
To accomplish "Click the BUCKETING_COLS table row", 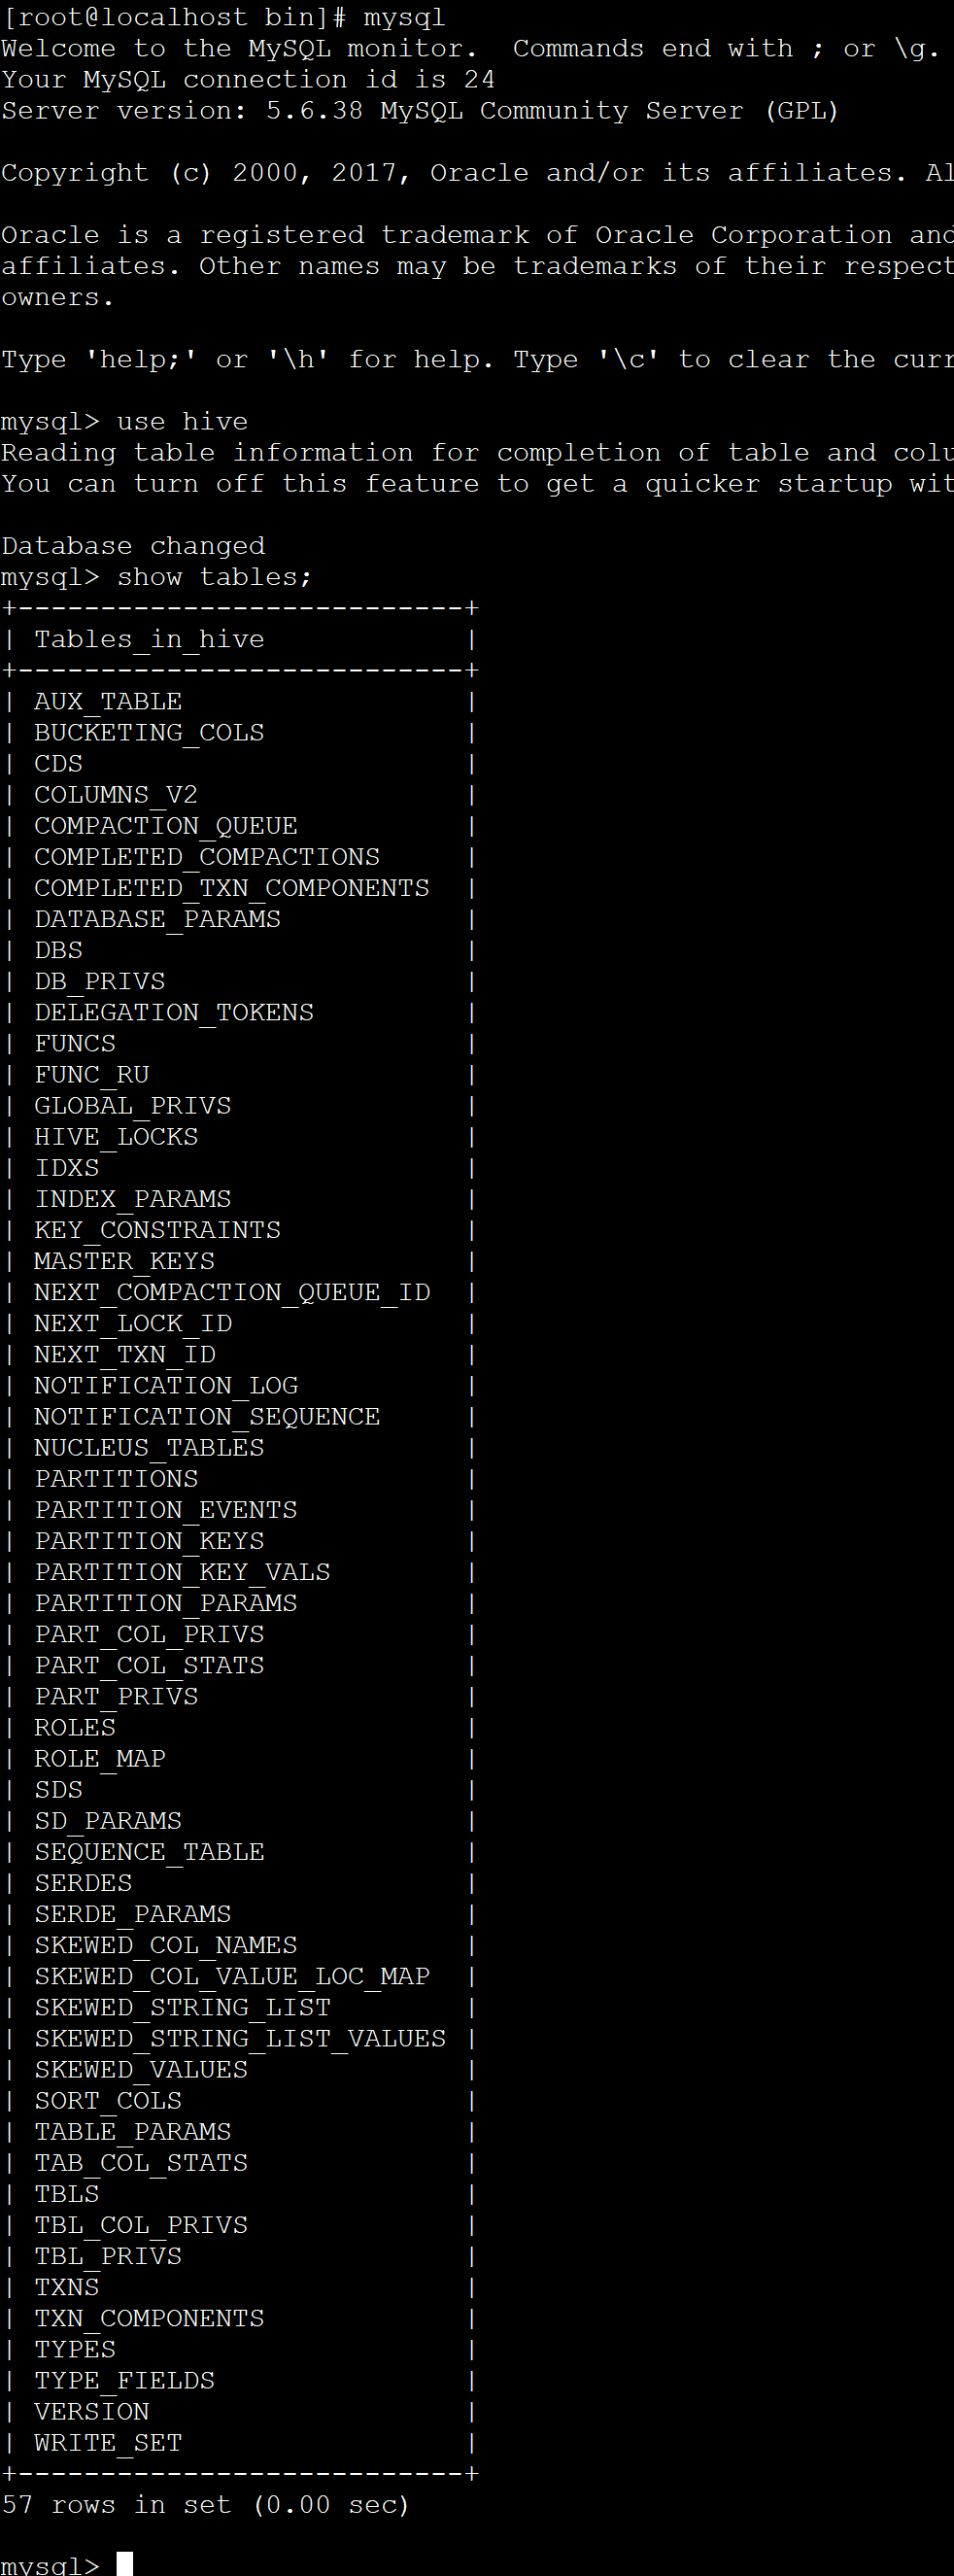I will pos(149,733).
